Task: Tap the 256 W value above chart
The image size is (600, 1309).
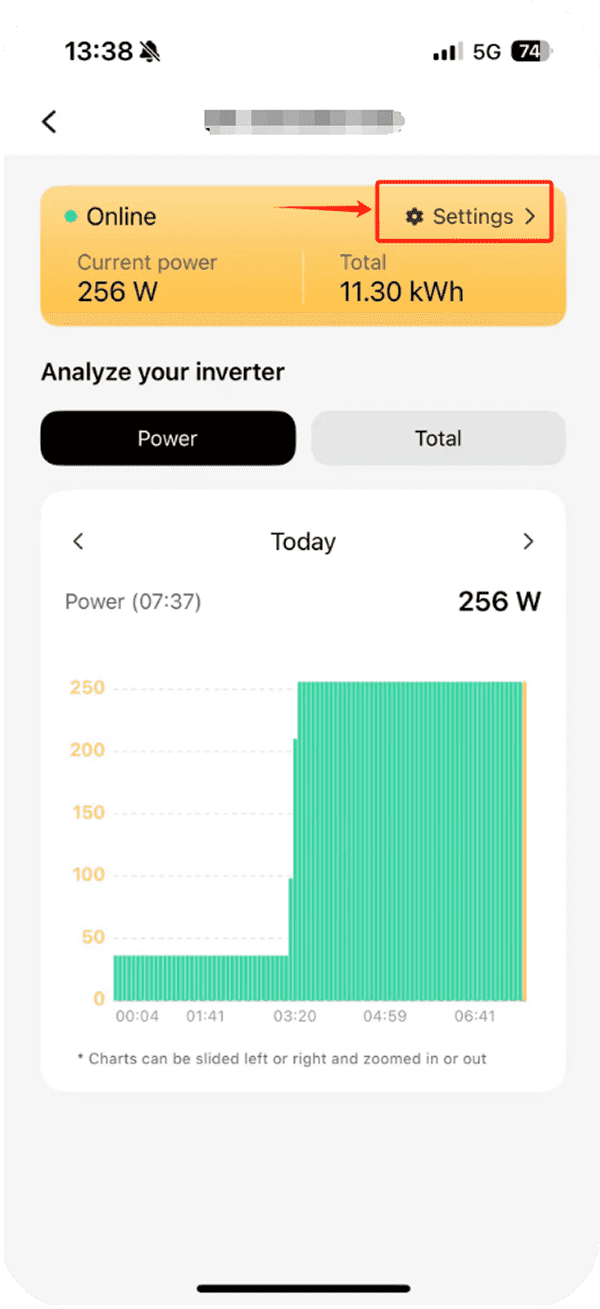Action: (x=499, y=601)
